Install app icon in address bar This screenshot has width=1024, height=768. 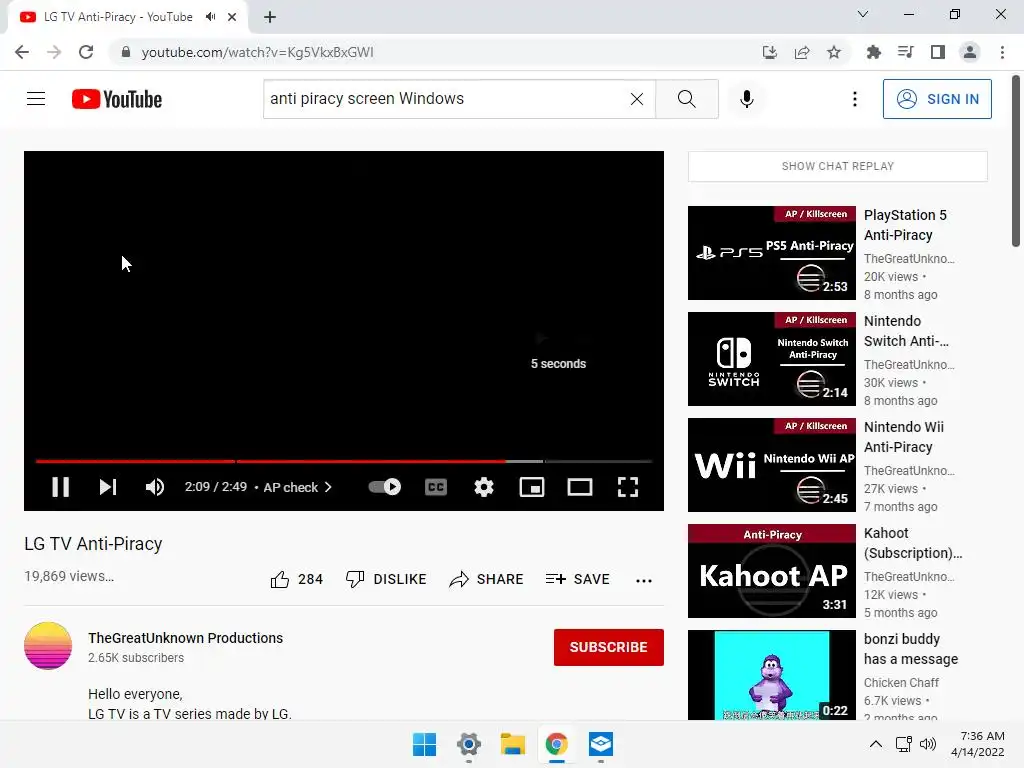[x=770, y=52]
